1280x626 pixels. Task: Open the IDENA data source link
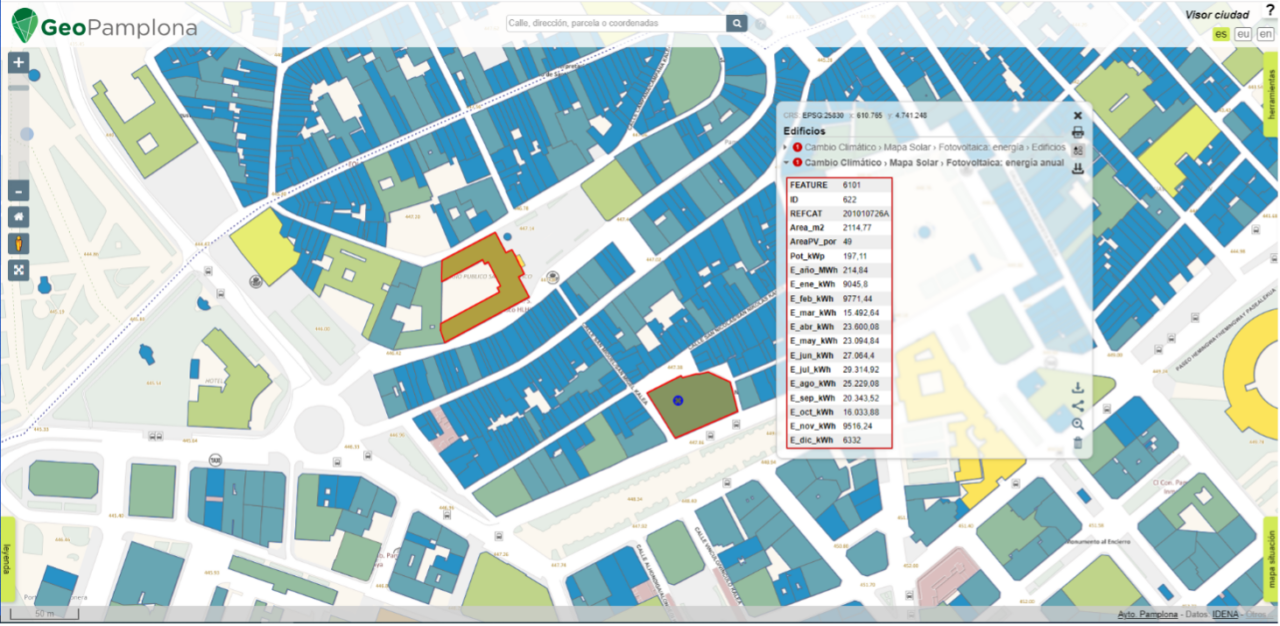click(x=1224, y=613)
